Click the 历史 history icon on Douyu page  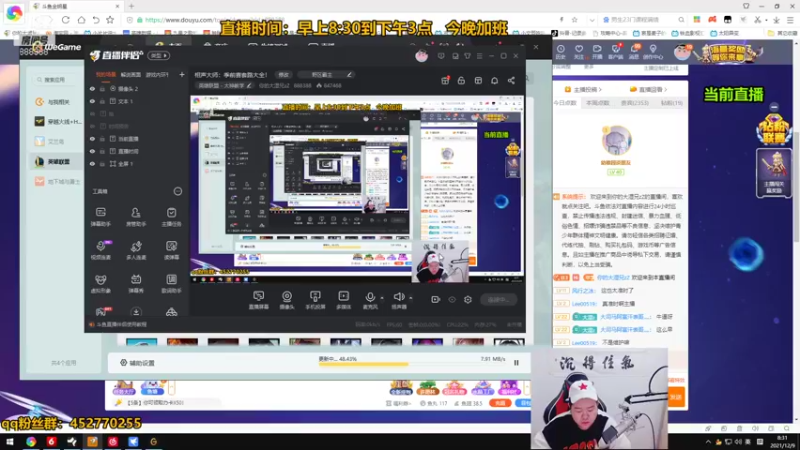point(560,52)
